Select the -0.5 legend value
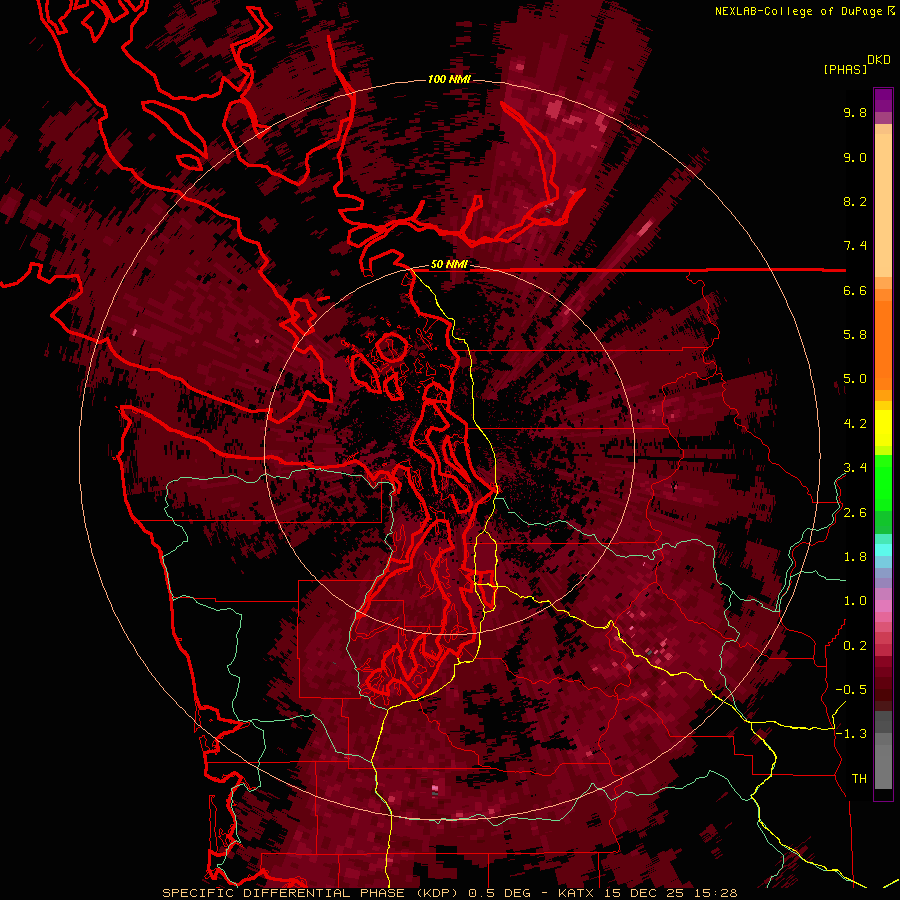This screenshot has height=900, width=900. pyautogui.click(x=851, y=690)
